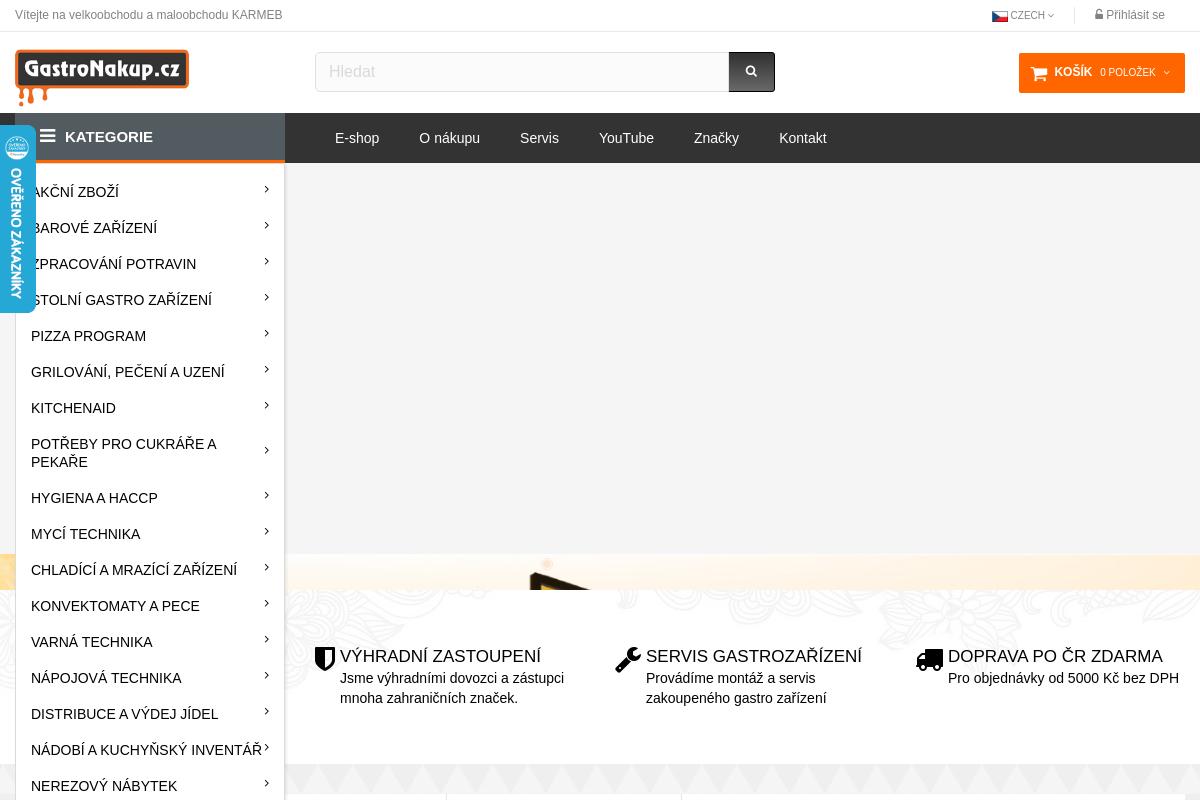Screen dimensions: 1200x800
Task: Expand the Pizza Program category arrow
Action: [267, 334]
